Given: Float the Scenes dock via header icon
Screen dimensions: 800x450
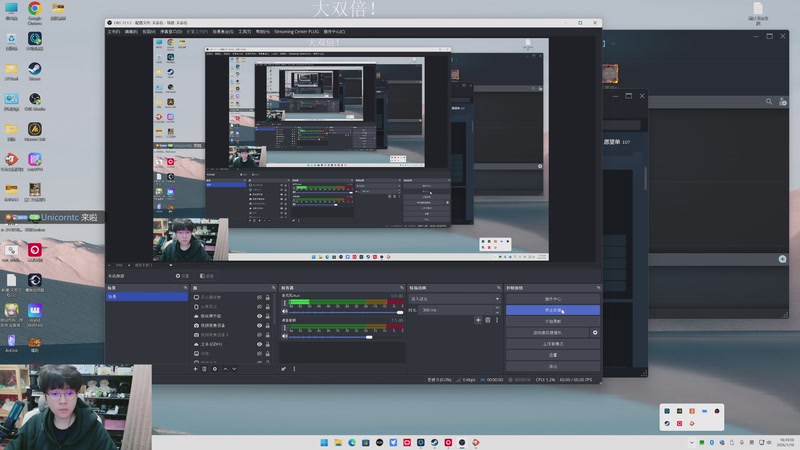Looking at the screenshot, I should (x=185, y=288).
